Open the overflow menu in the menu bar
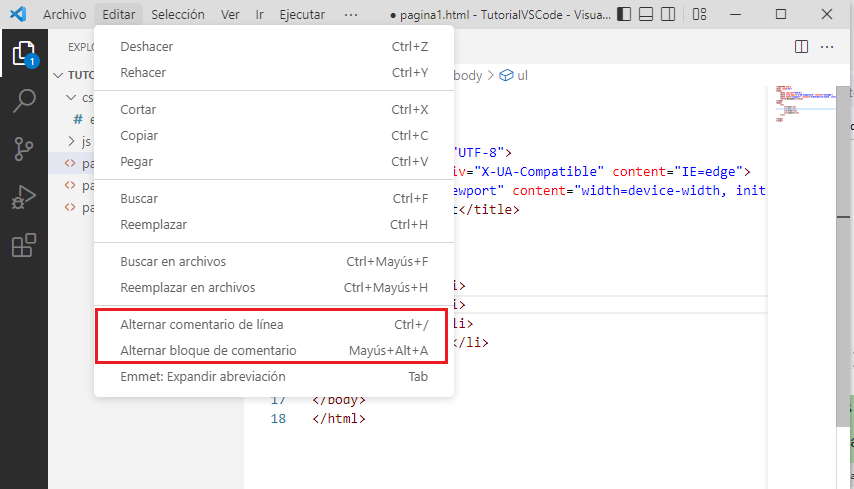 [351, 15]
